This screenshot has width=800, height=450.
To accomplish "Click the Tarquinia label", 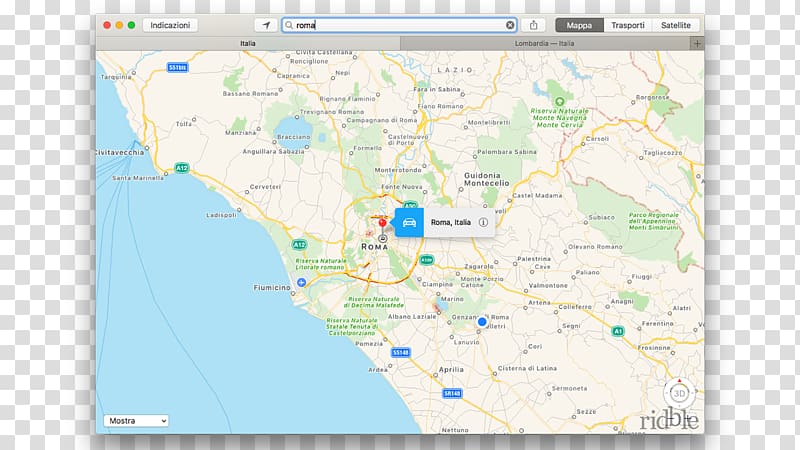I will tap(116, 77).
